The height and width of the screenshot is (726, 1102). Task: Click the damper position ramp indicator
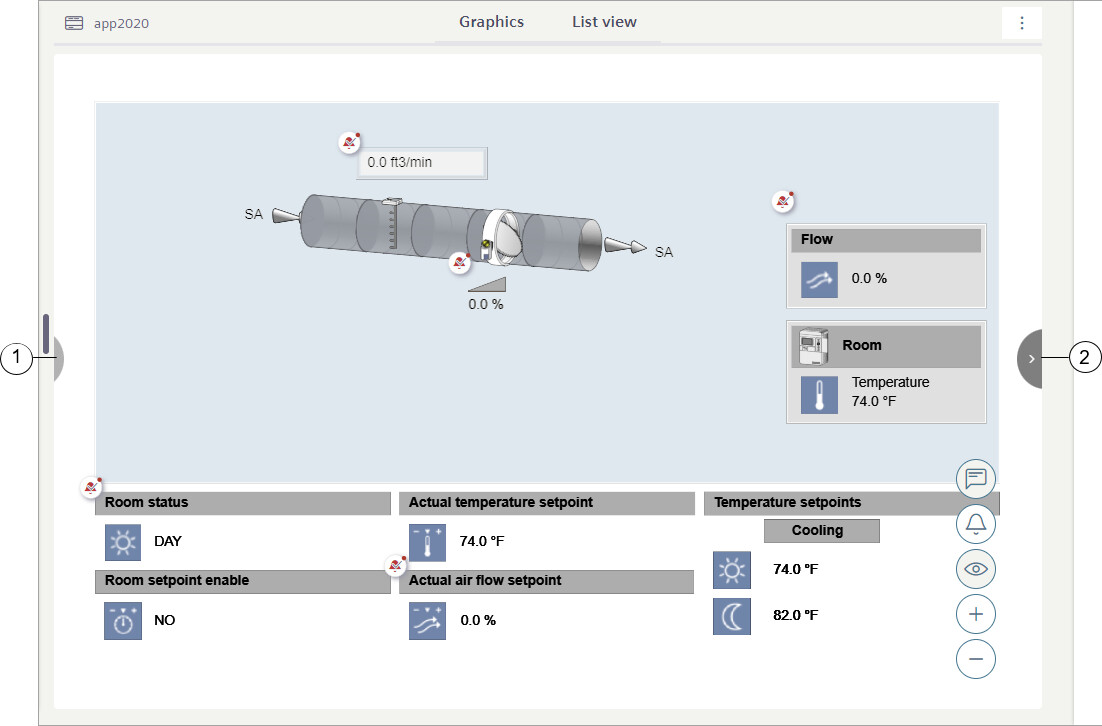tap(486, 285)
